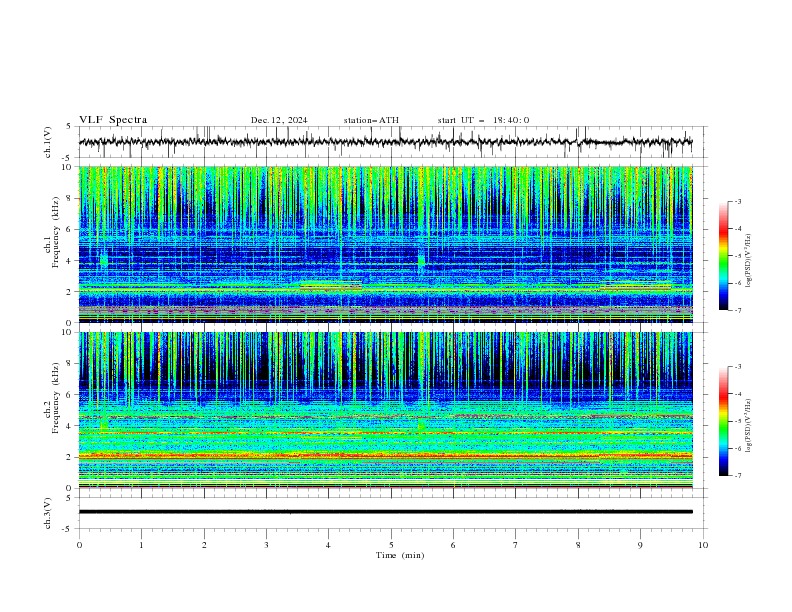Click the ch.1 'Frequency (kHz)' axis label
This screenshot has height=612, width=792.
pos(56,233)
